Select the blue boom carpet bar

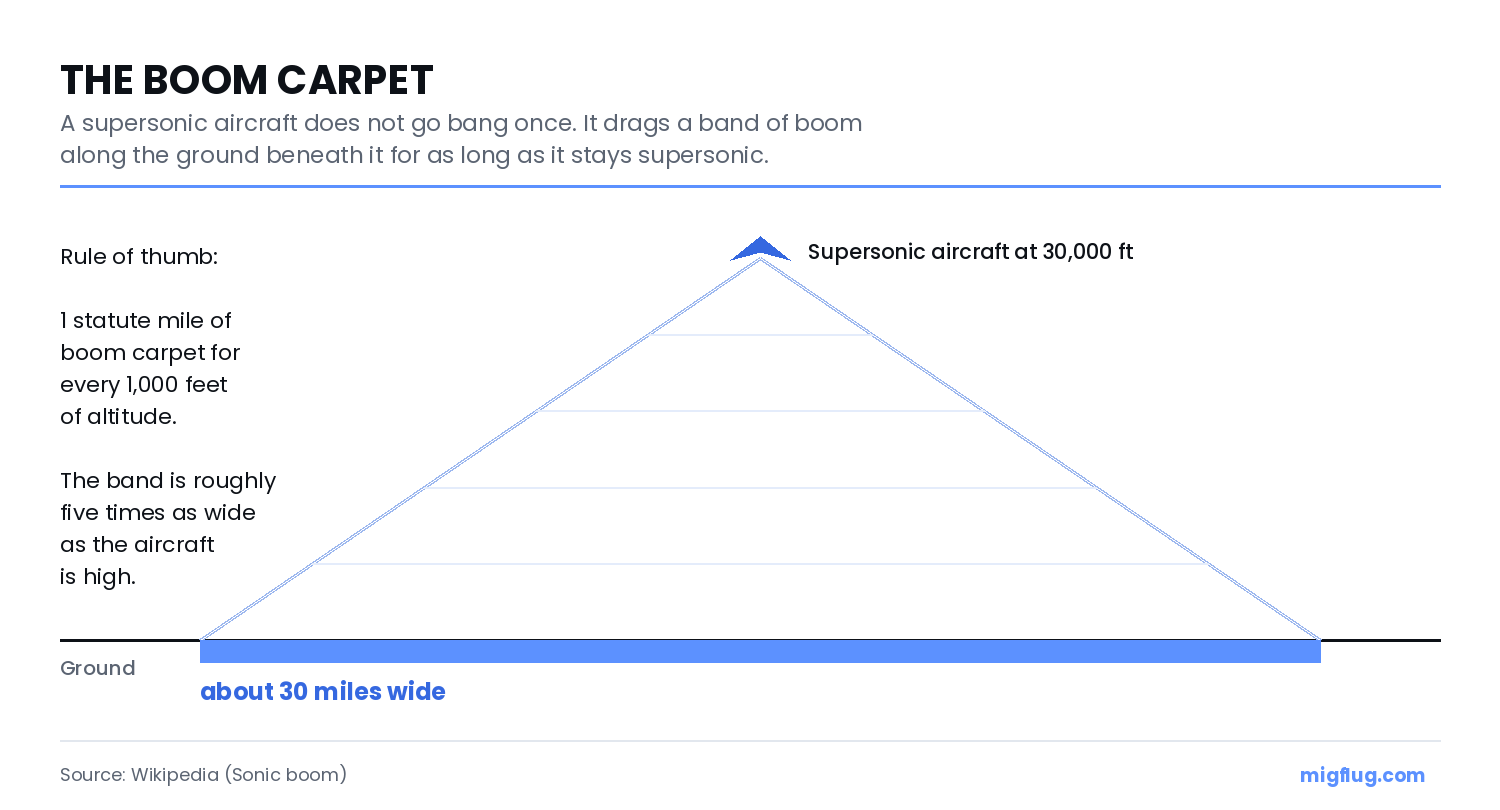760,652
